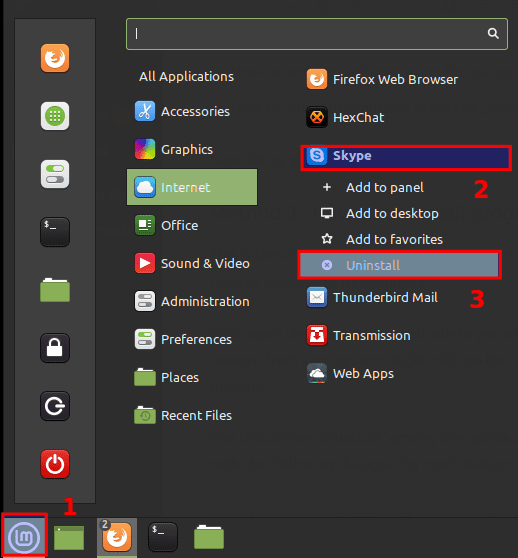Select the Internet category
This screenshot has height=558, width=518.
pos(192,187)
